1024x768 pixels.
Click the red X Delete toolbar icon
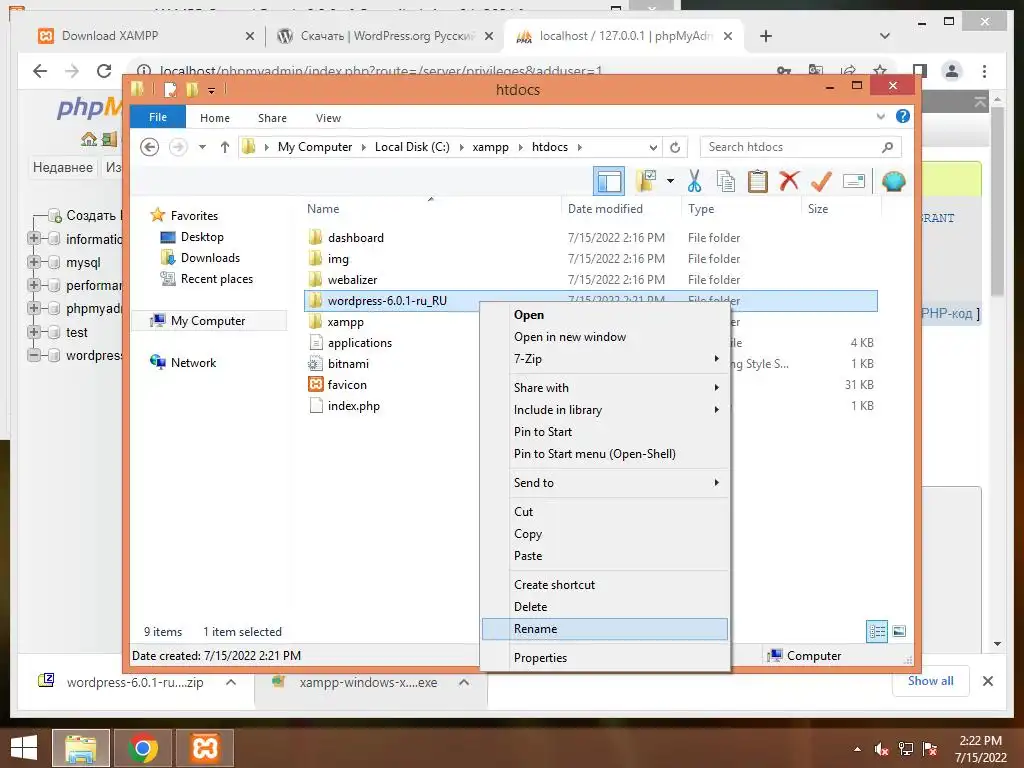tap(789, 181)
